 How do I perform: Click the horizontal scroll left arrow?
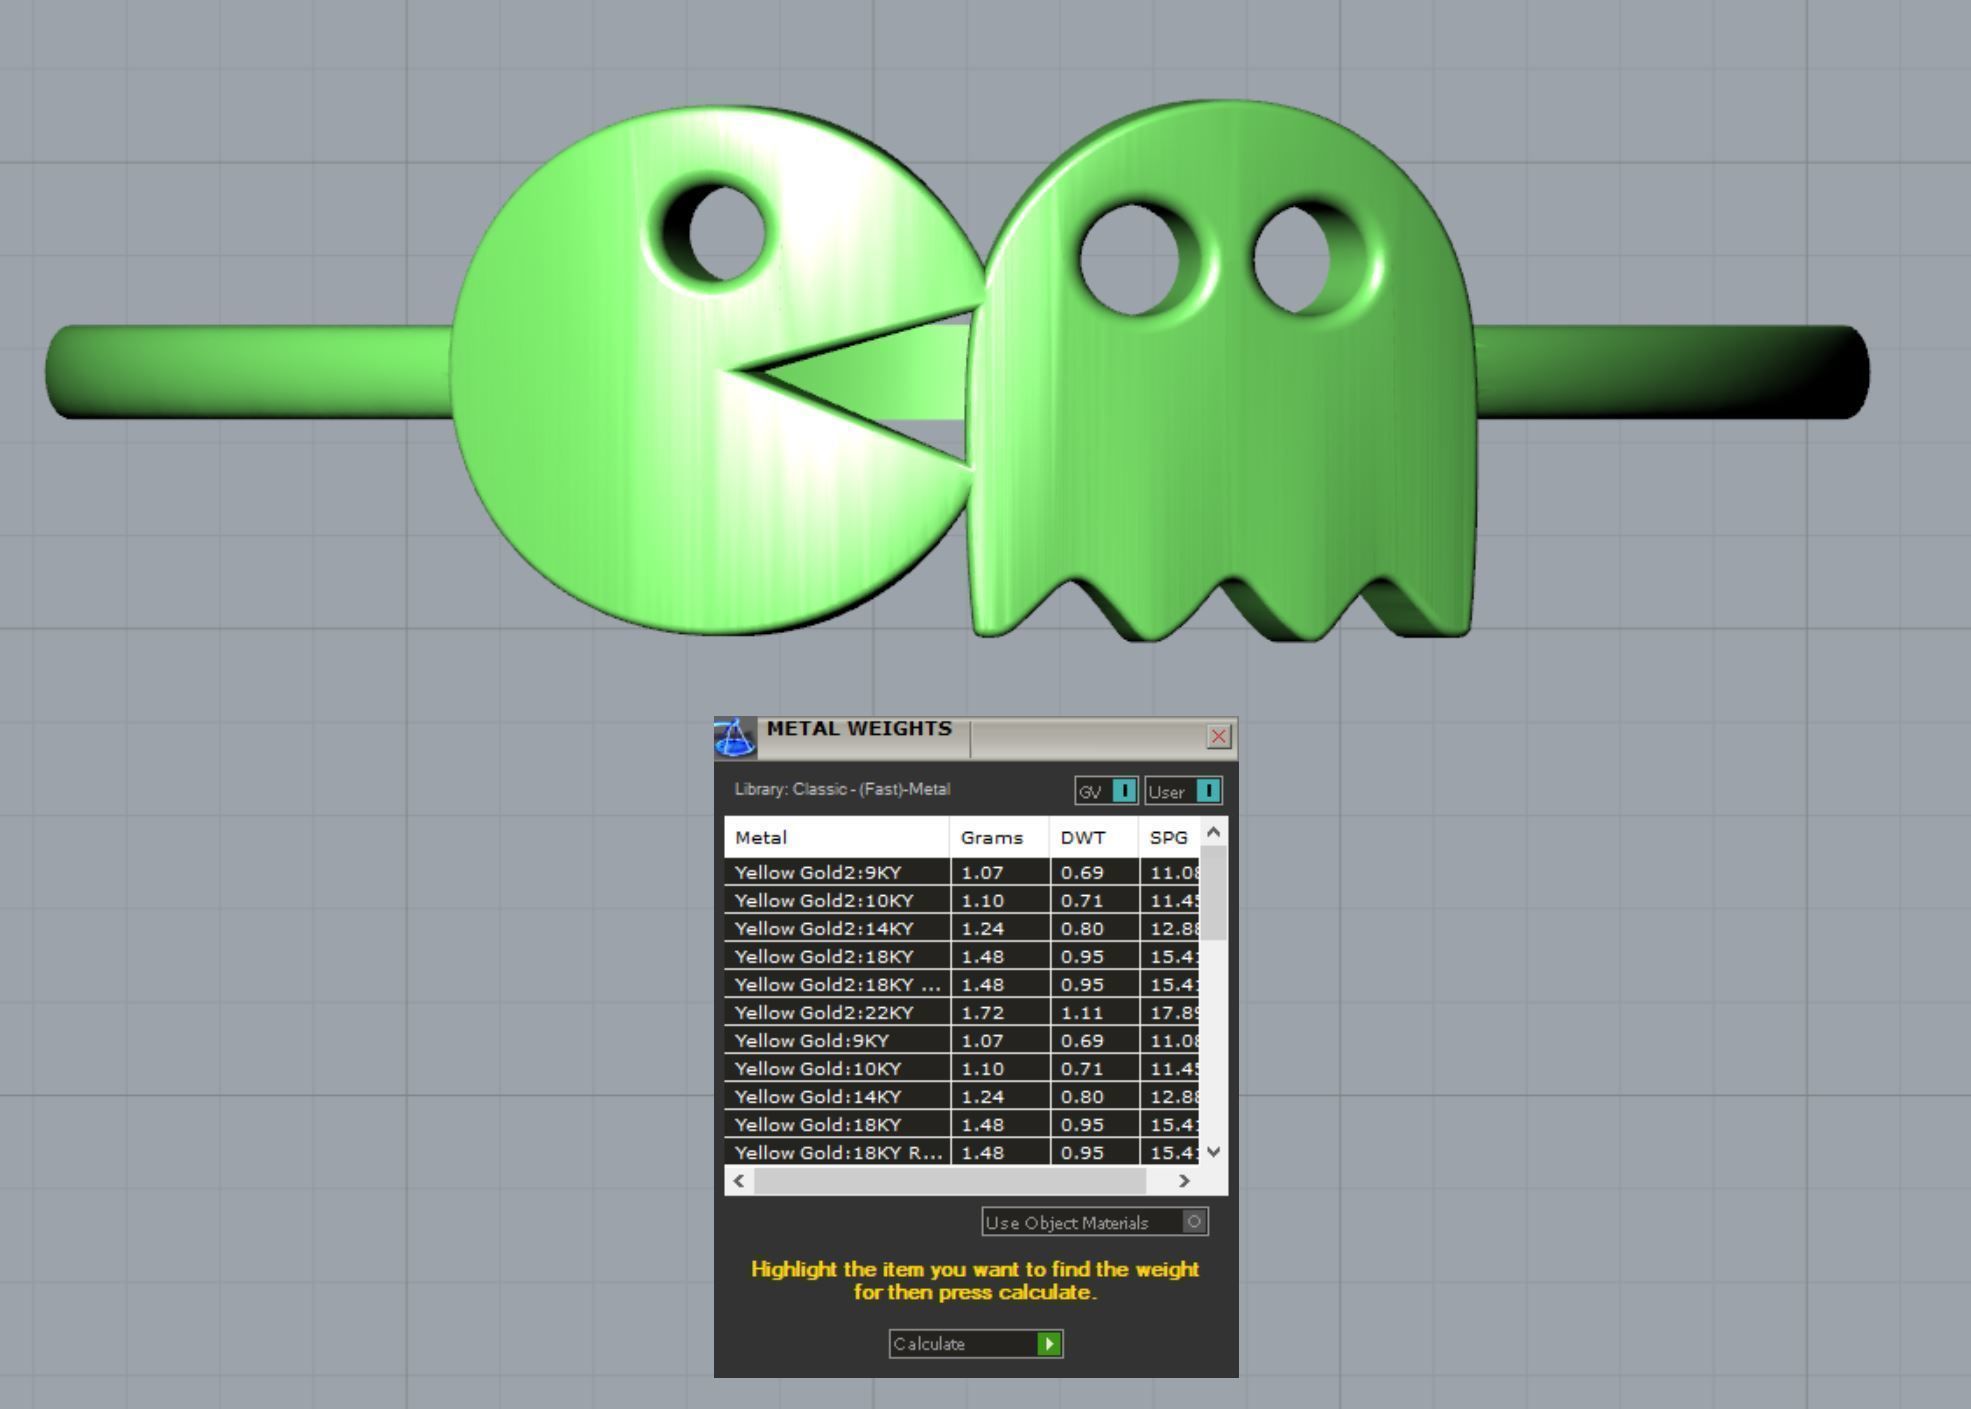(739, 1180)
